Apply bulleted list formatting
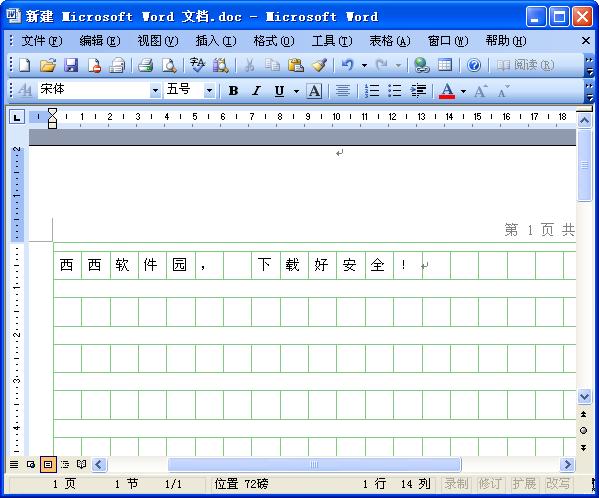 (x=395, y=91)
